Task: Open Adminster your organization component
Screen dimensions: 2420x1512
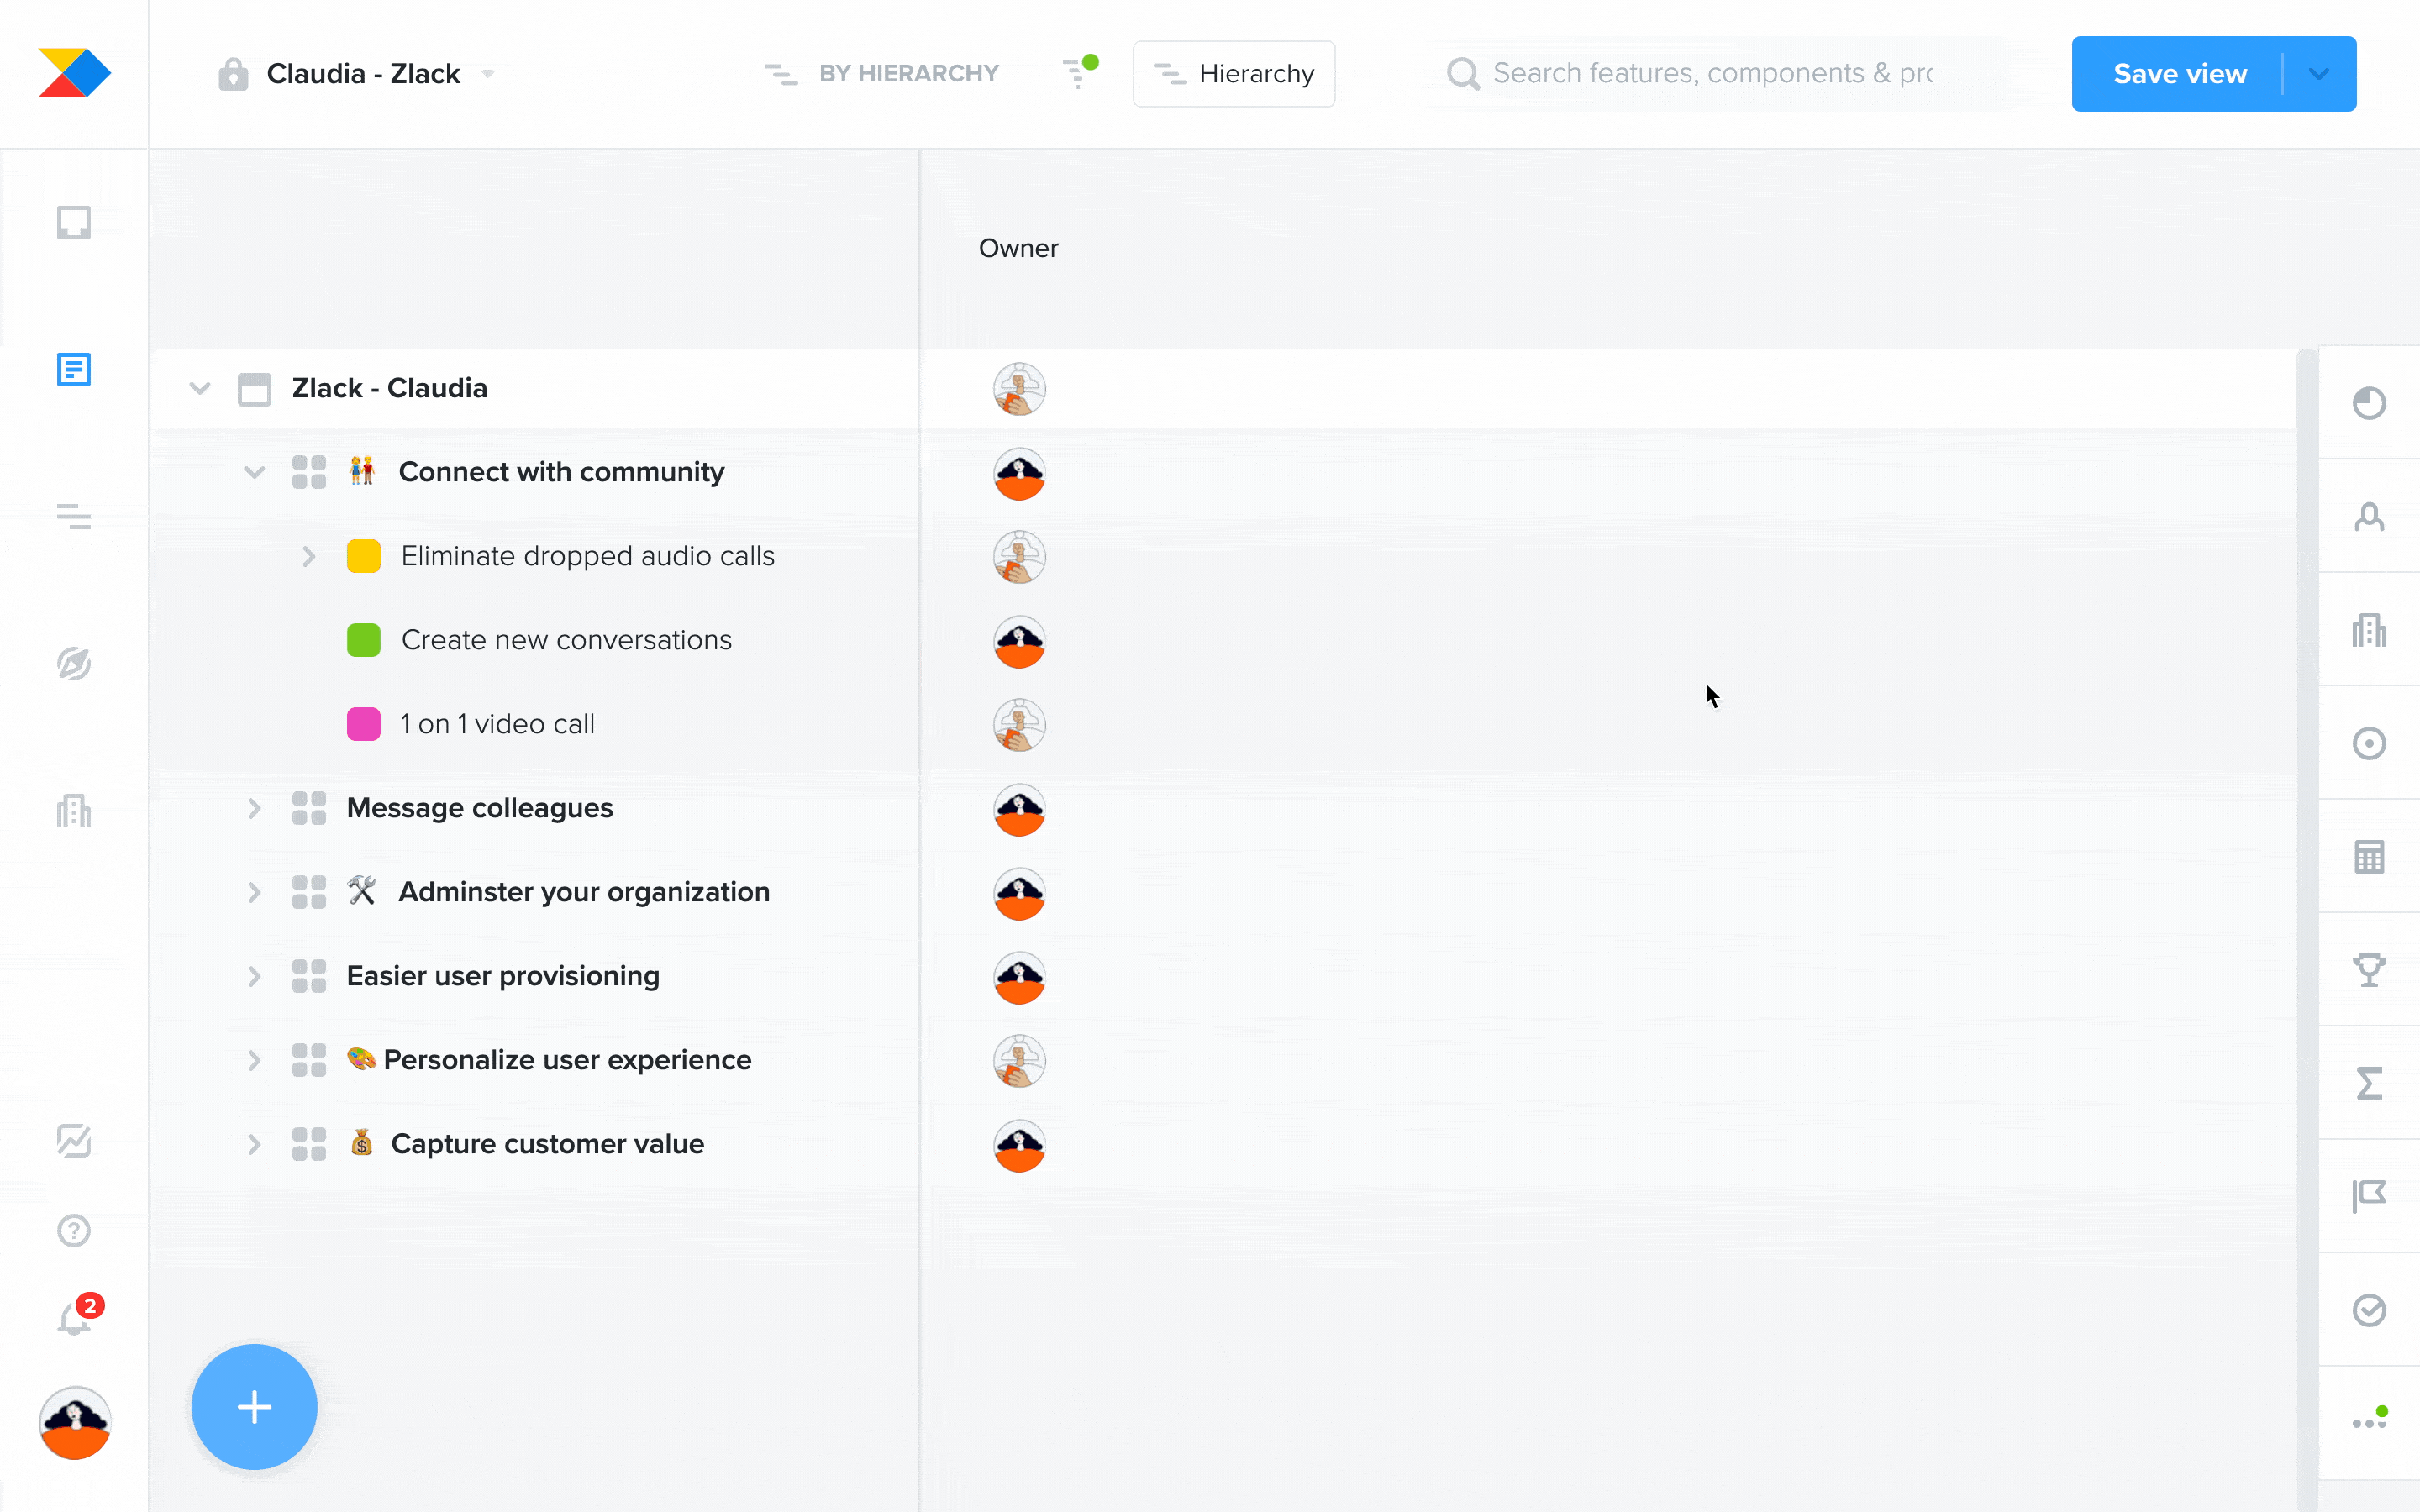Action: 584,892
